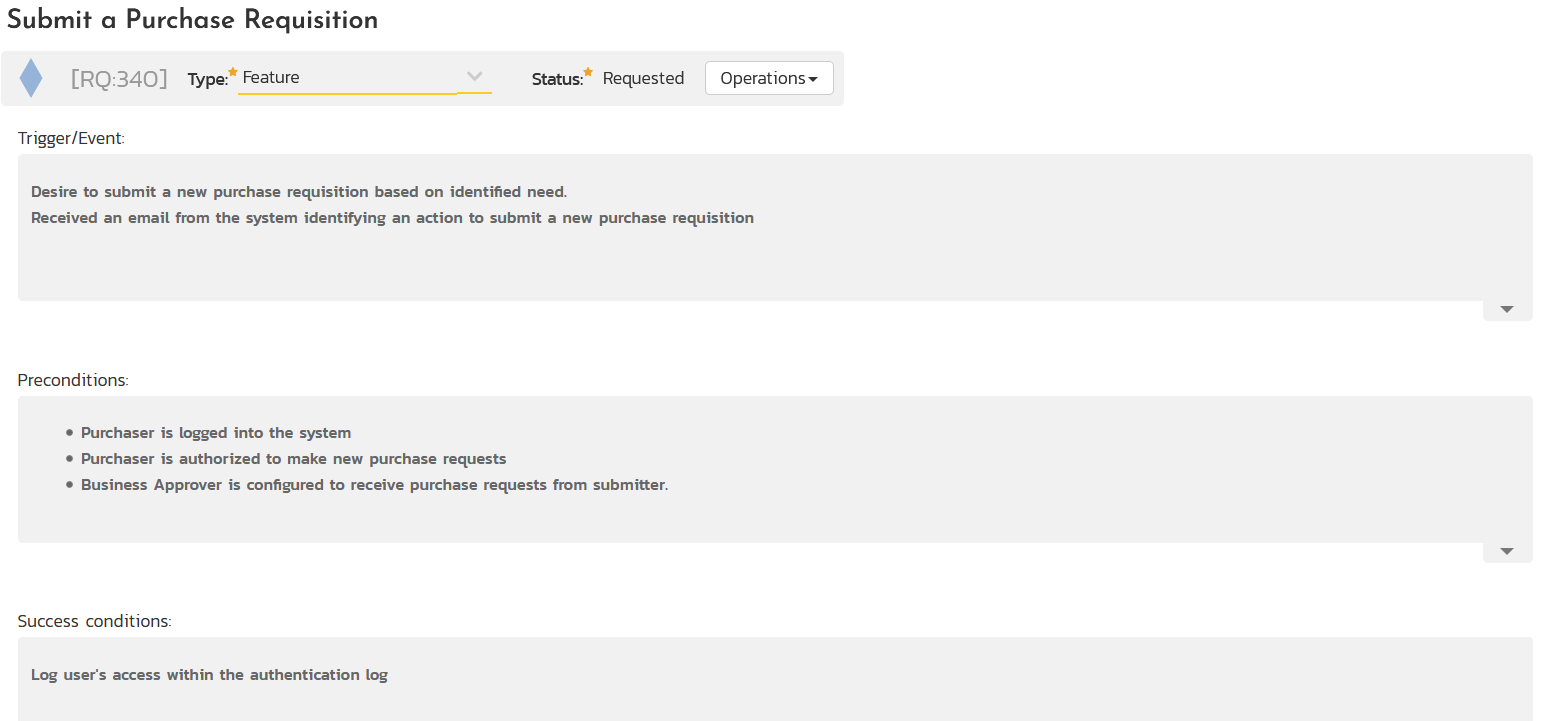
Task: Open the Type dropdown showing Feature
Action: 364,78
